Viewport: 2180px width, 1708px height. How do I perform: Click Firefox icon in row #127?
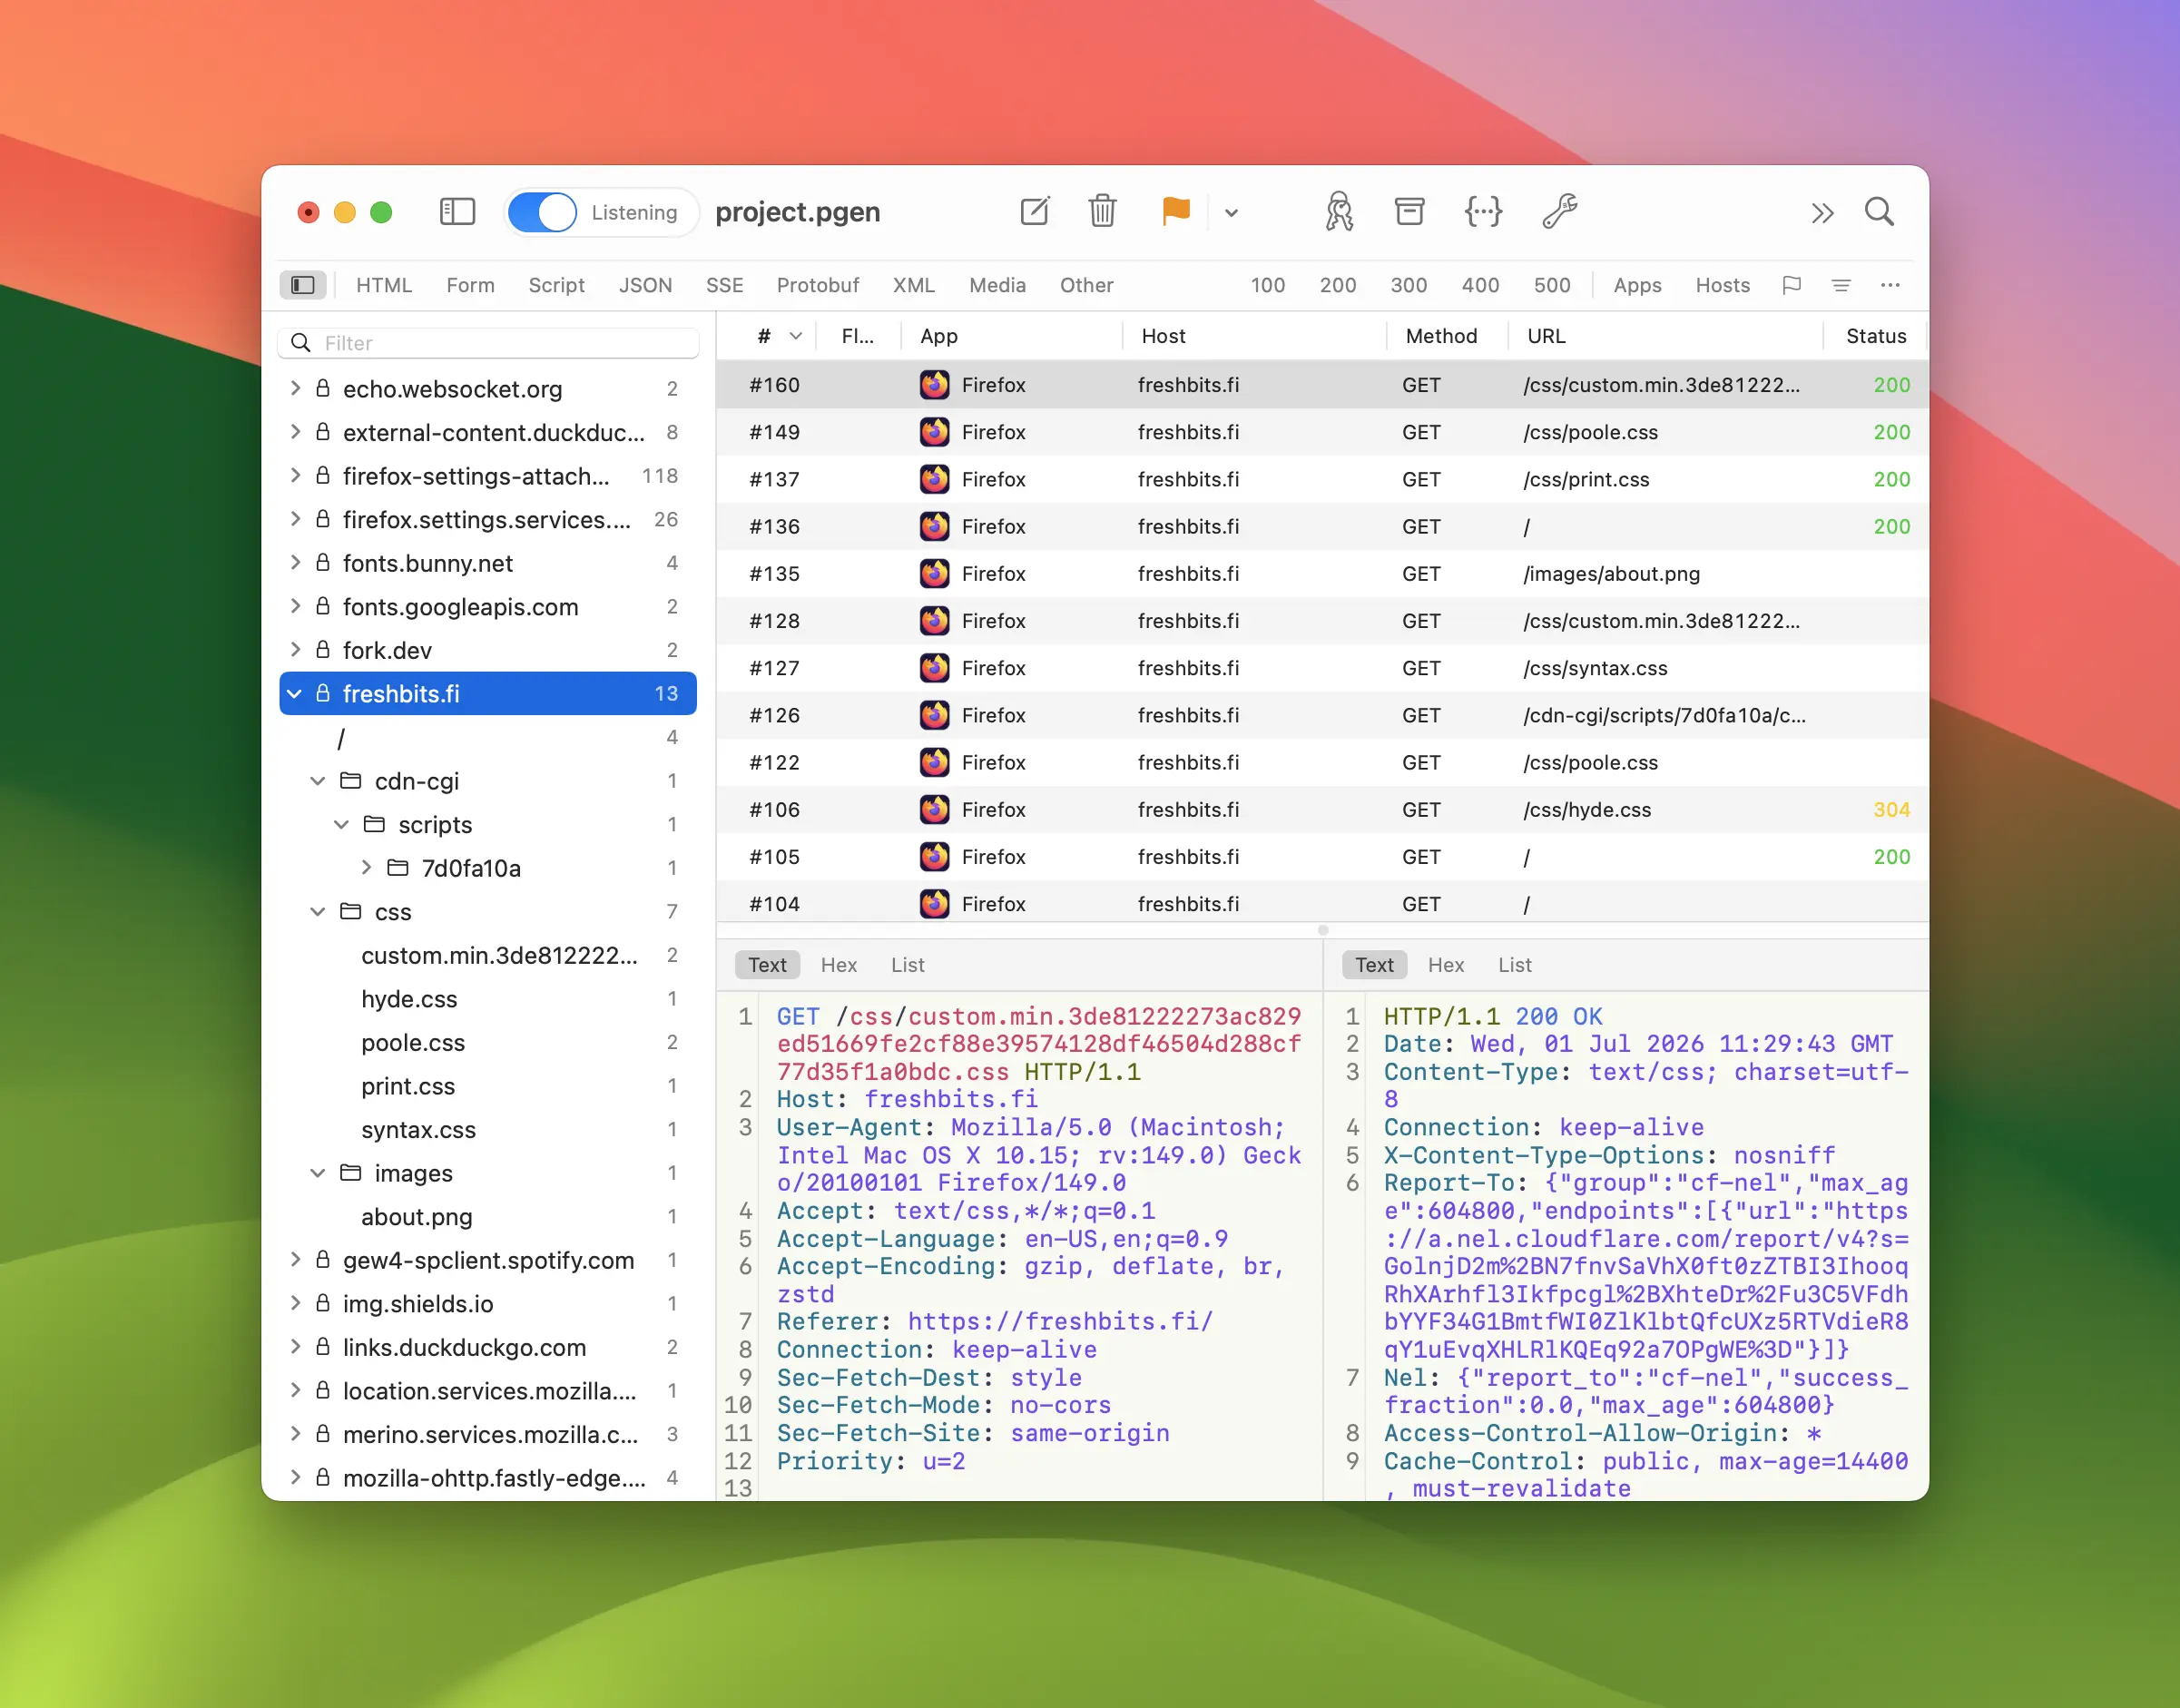point(934,668)
